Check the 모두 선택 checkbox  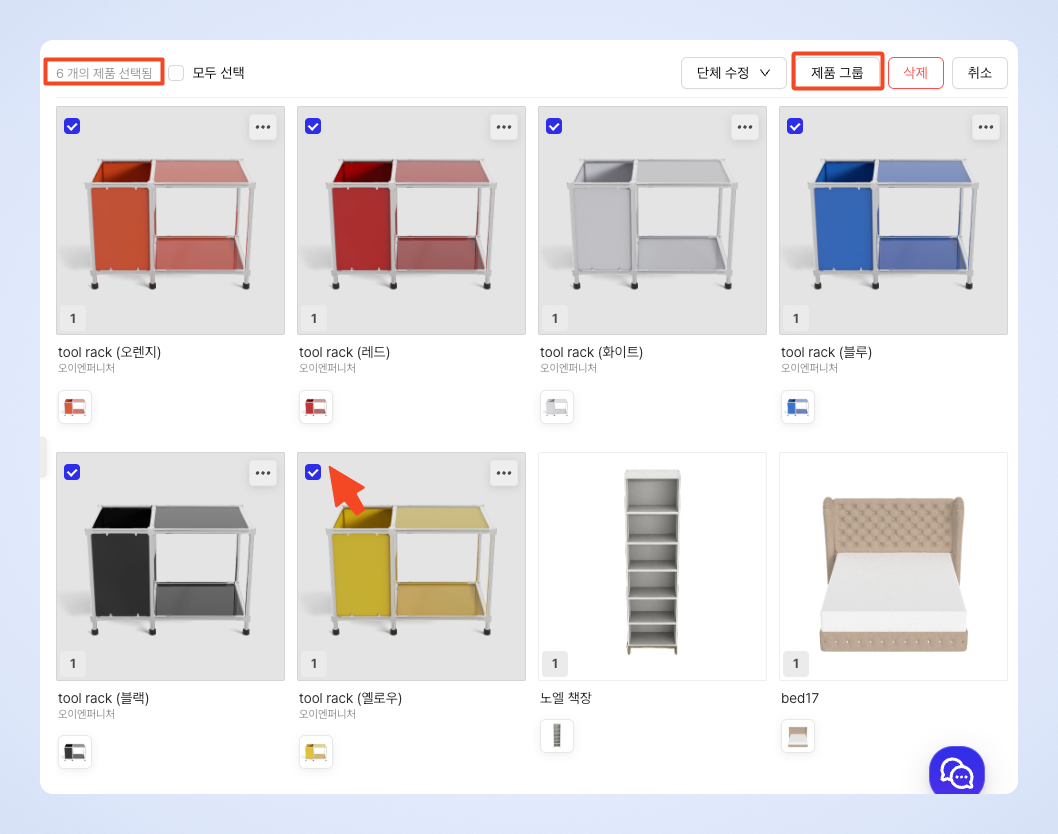[176, 73]
